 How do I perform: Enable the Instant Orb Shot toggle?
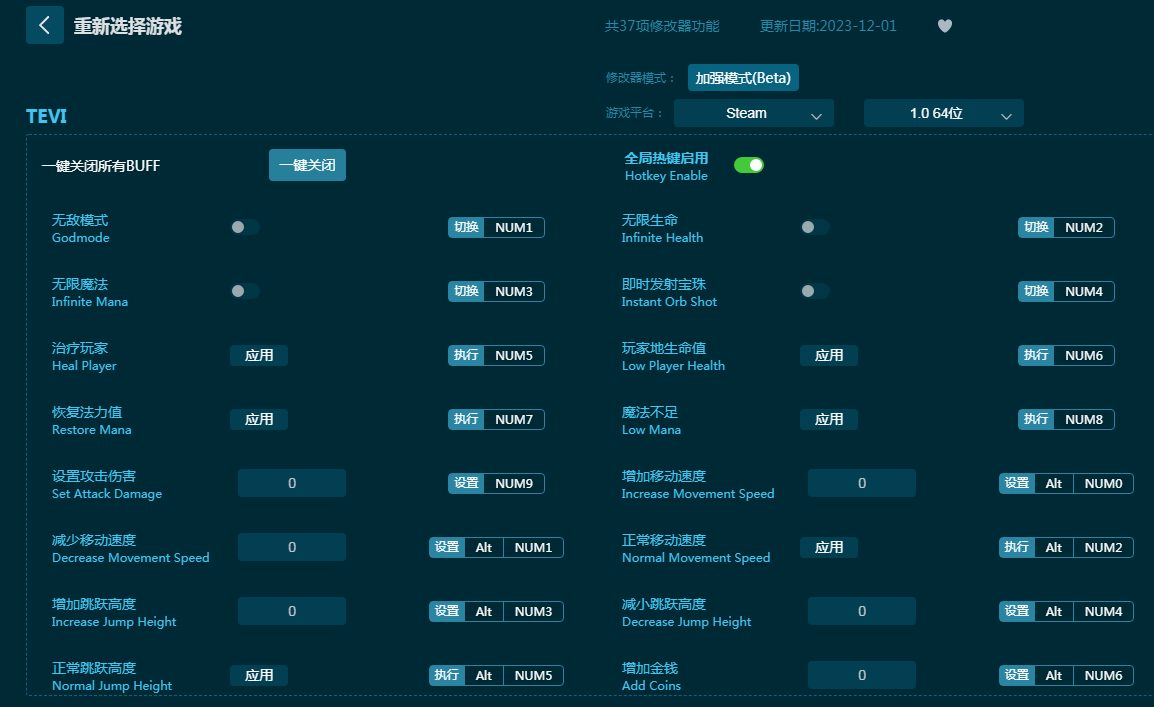pyautogui.click(x=814, y=291)
